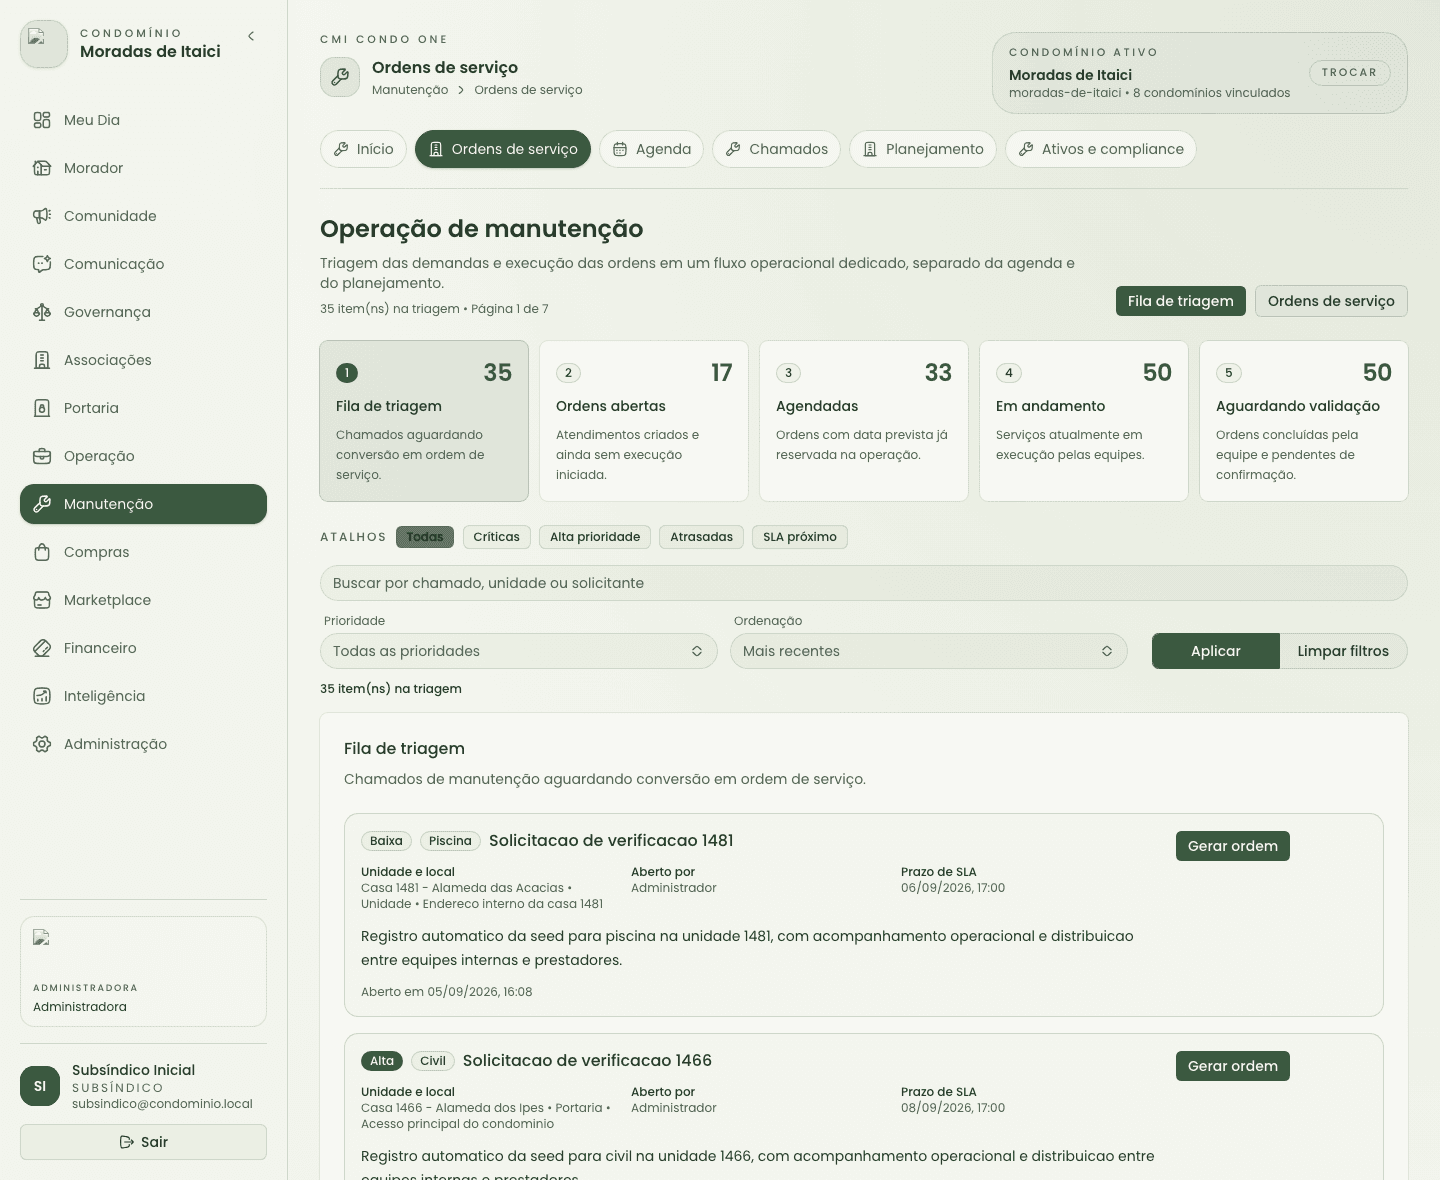Click TROCAR to switch condominium
This screenshot has width=1440, height=1180.
coord(1349,72)
